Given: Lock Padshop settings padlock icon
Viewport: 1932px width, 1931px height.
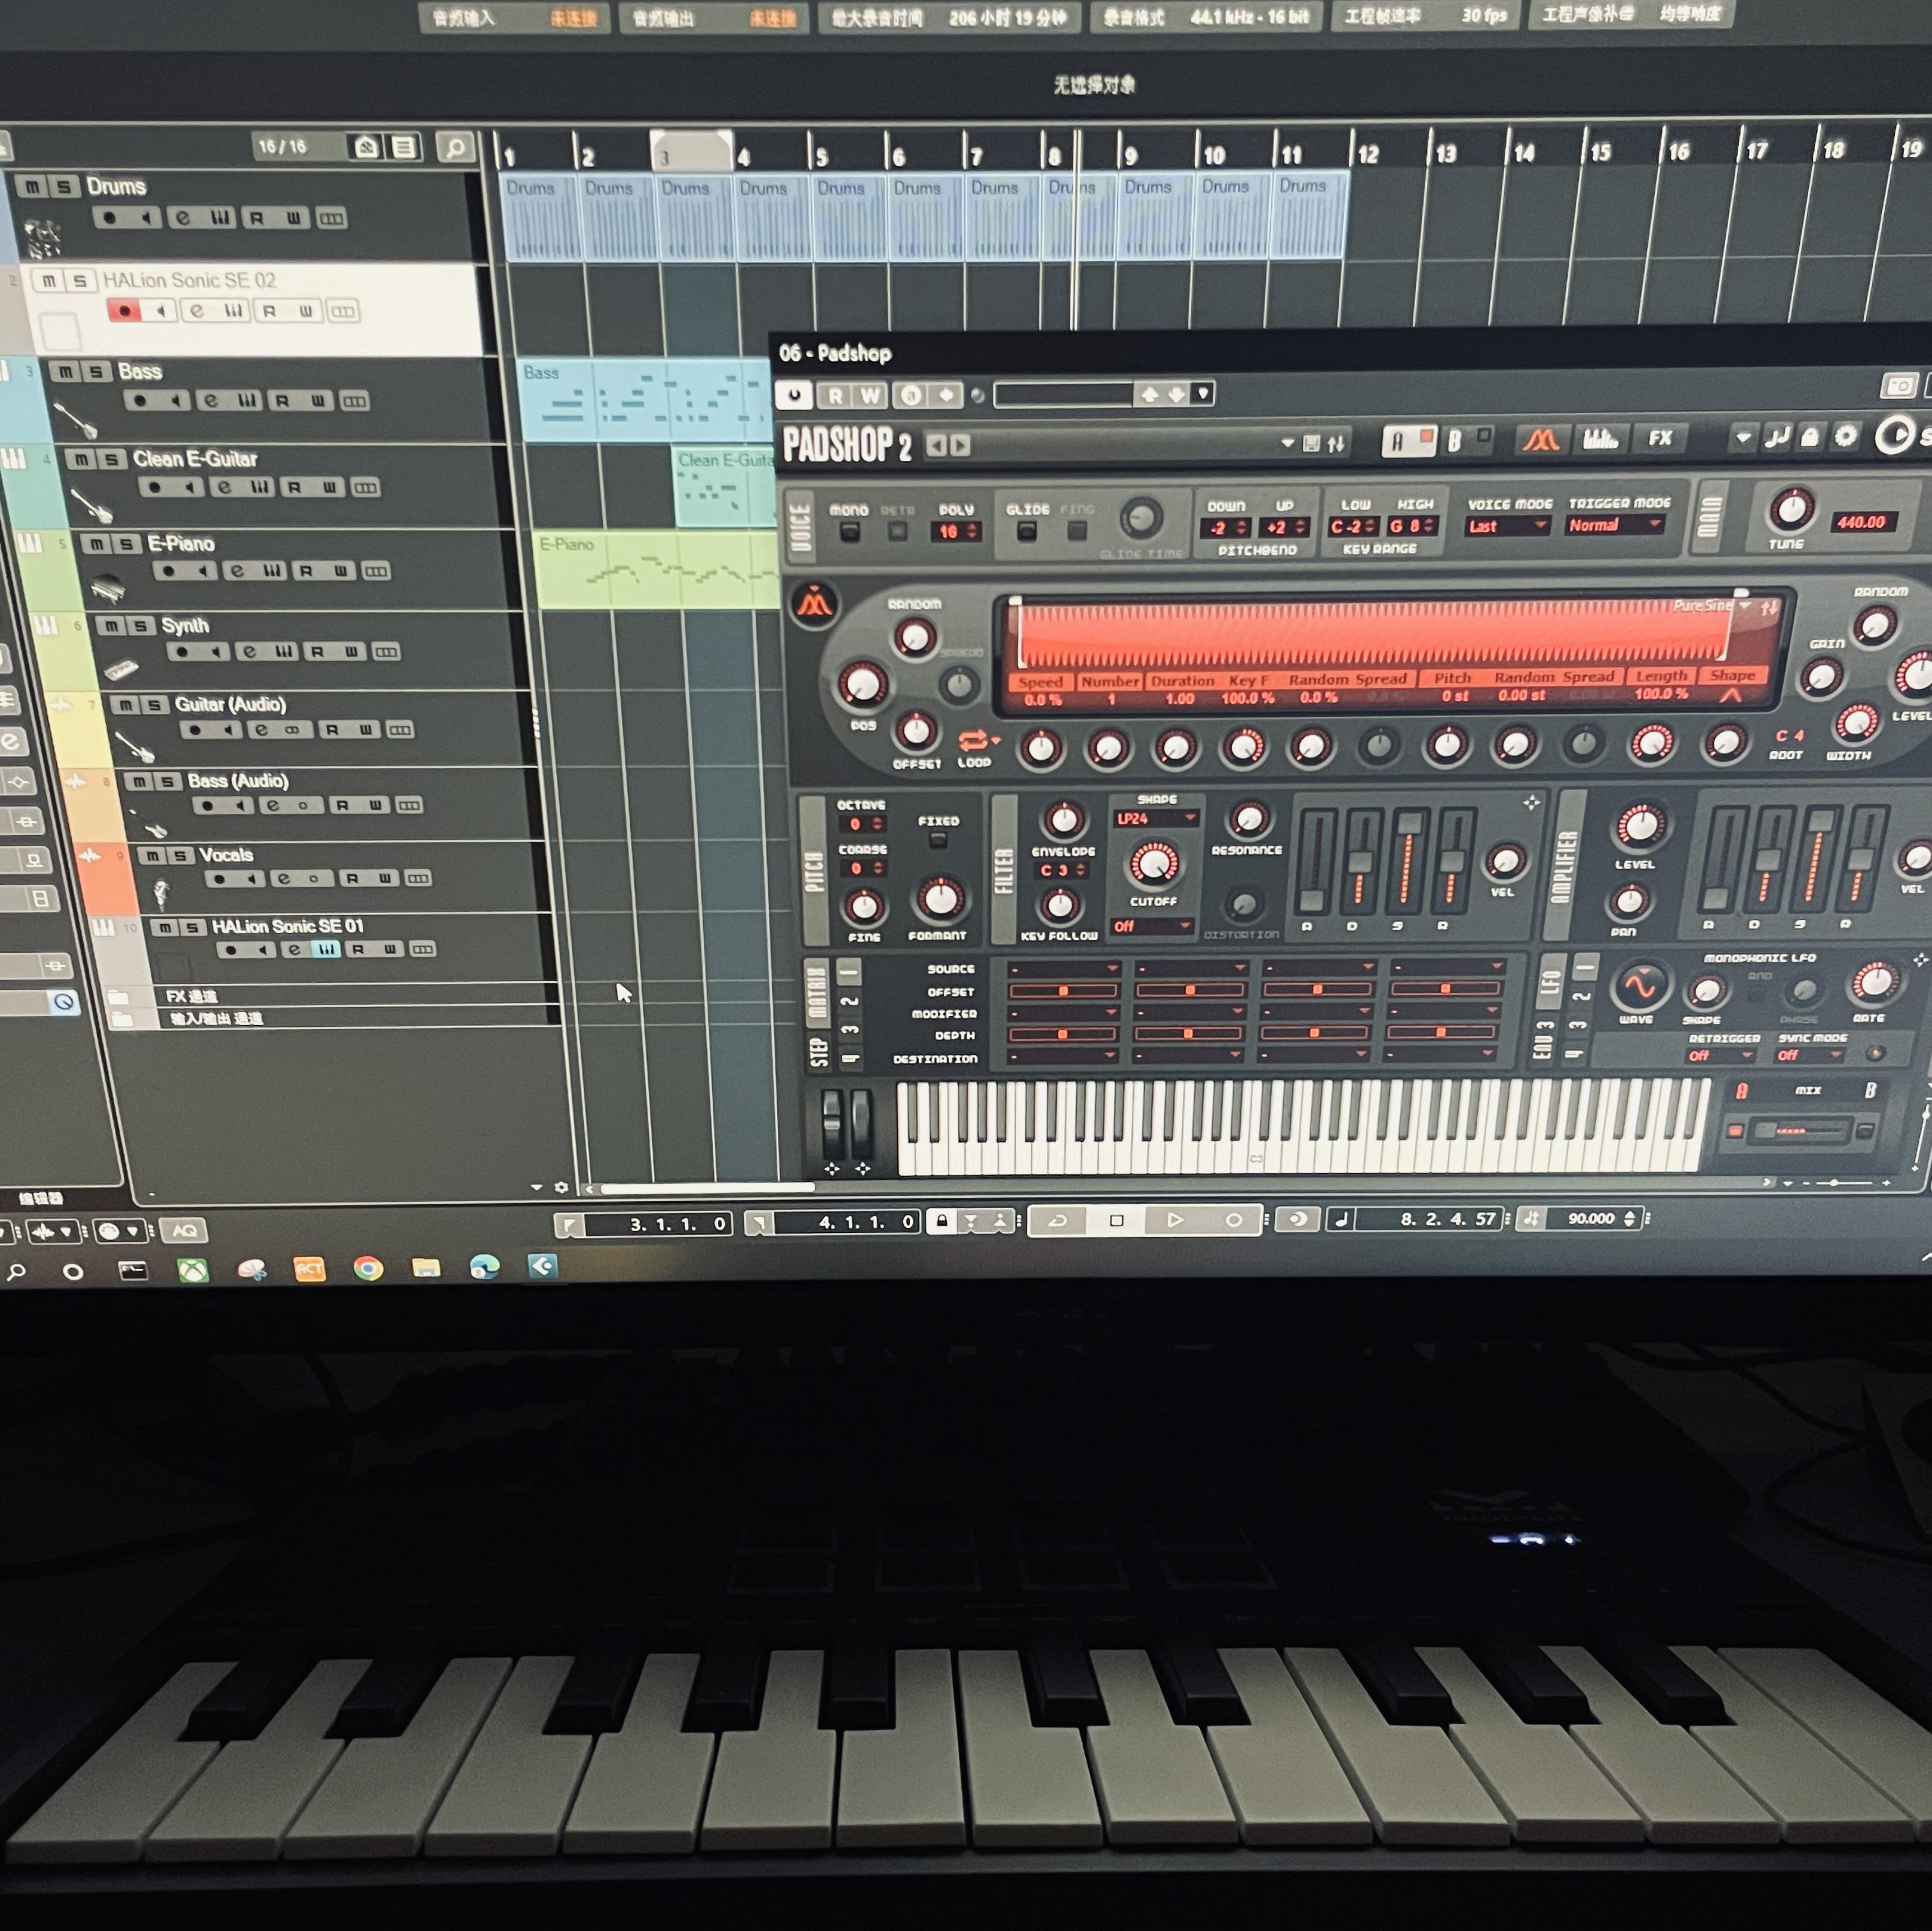Looking at the screenshot, I should [1810, 437].
